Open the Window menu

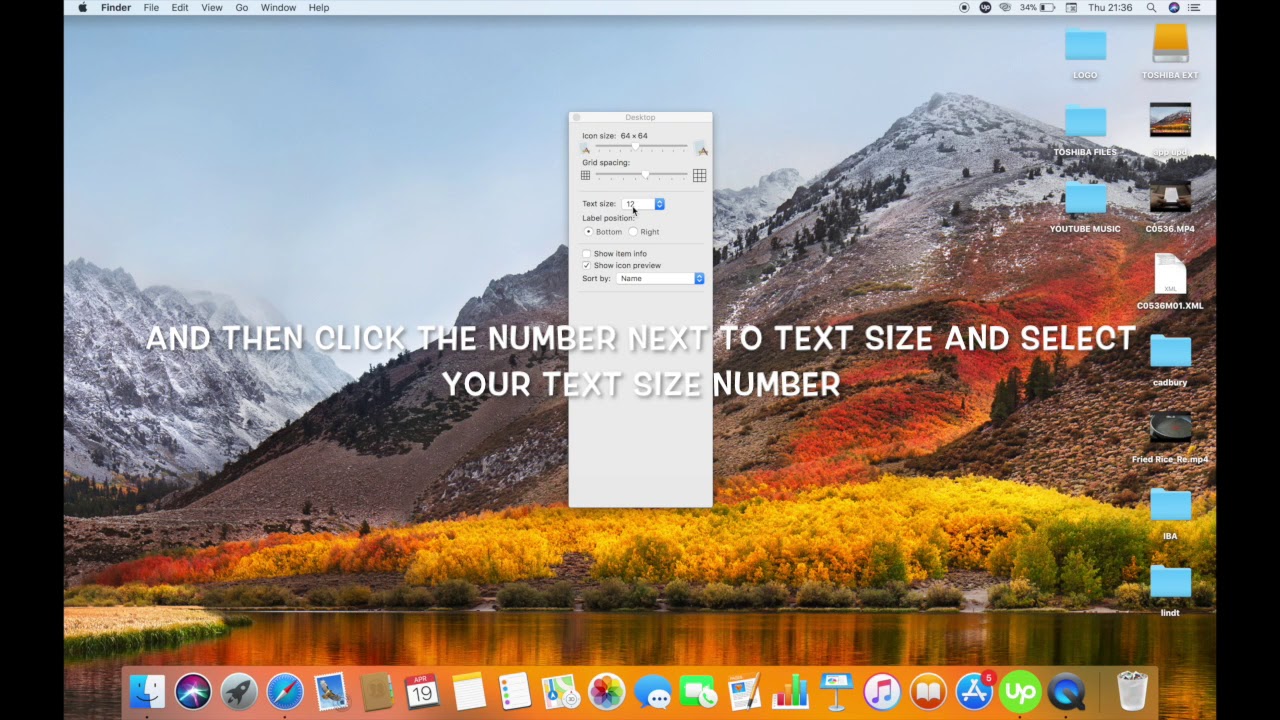pos(278,7)
